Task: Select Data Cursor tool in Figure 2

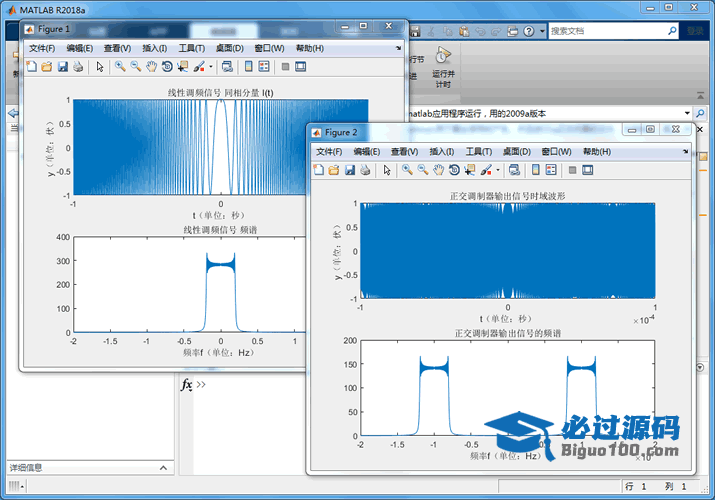Action: click(x=470, y=170)
